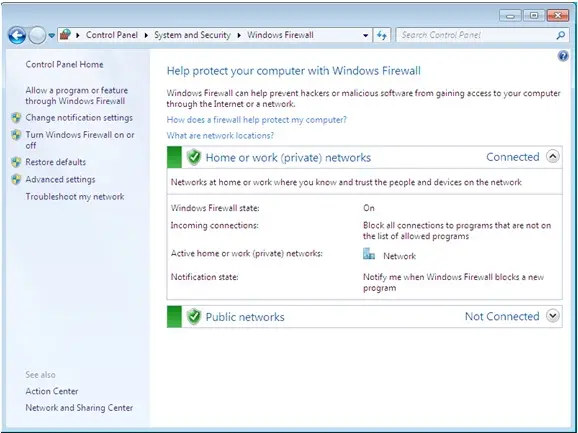Expand the Public networks section
The width and height of the screenshot is (578, 433).
pyautogui.click(x=553, y=316)
